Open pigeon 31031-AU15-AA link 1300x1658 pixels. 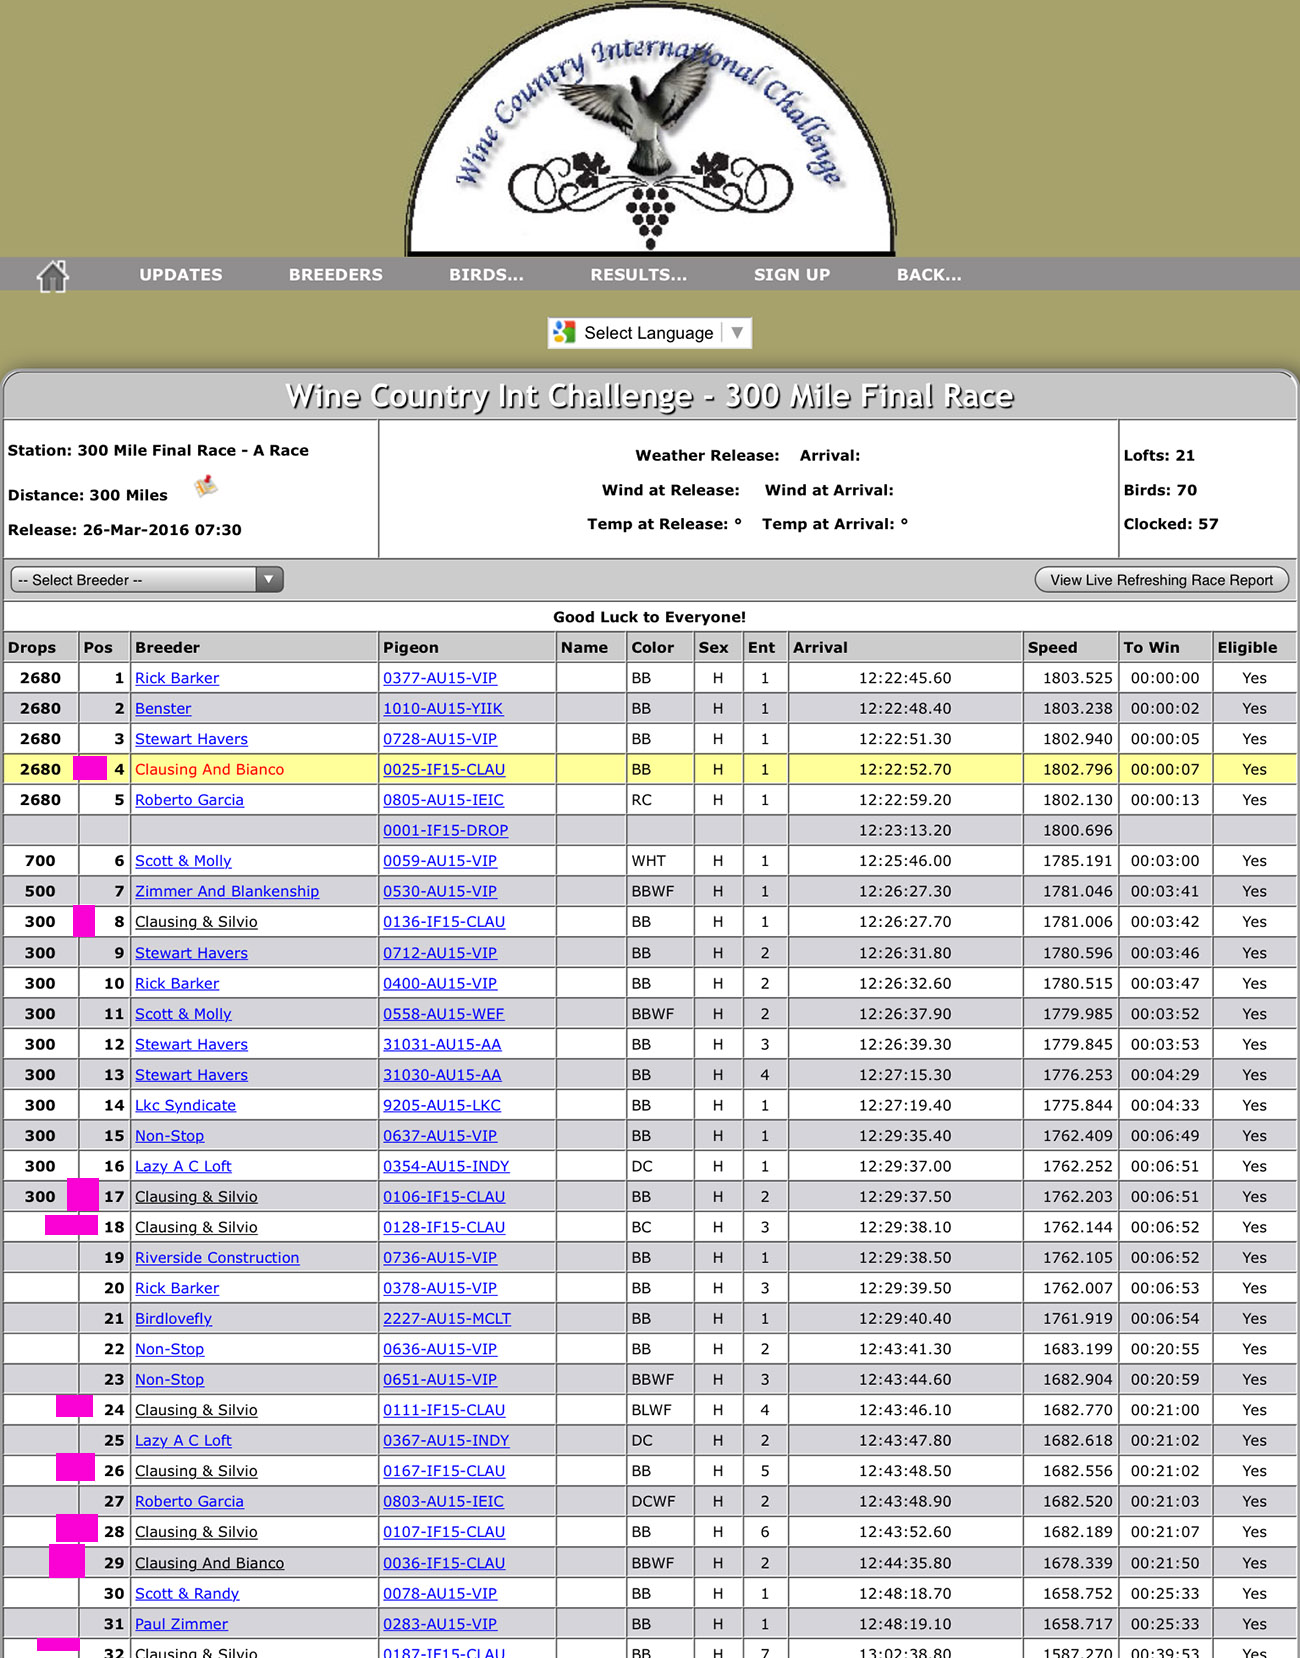442,1044
